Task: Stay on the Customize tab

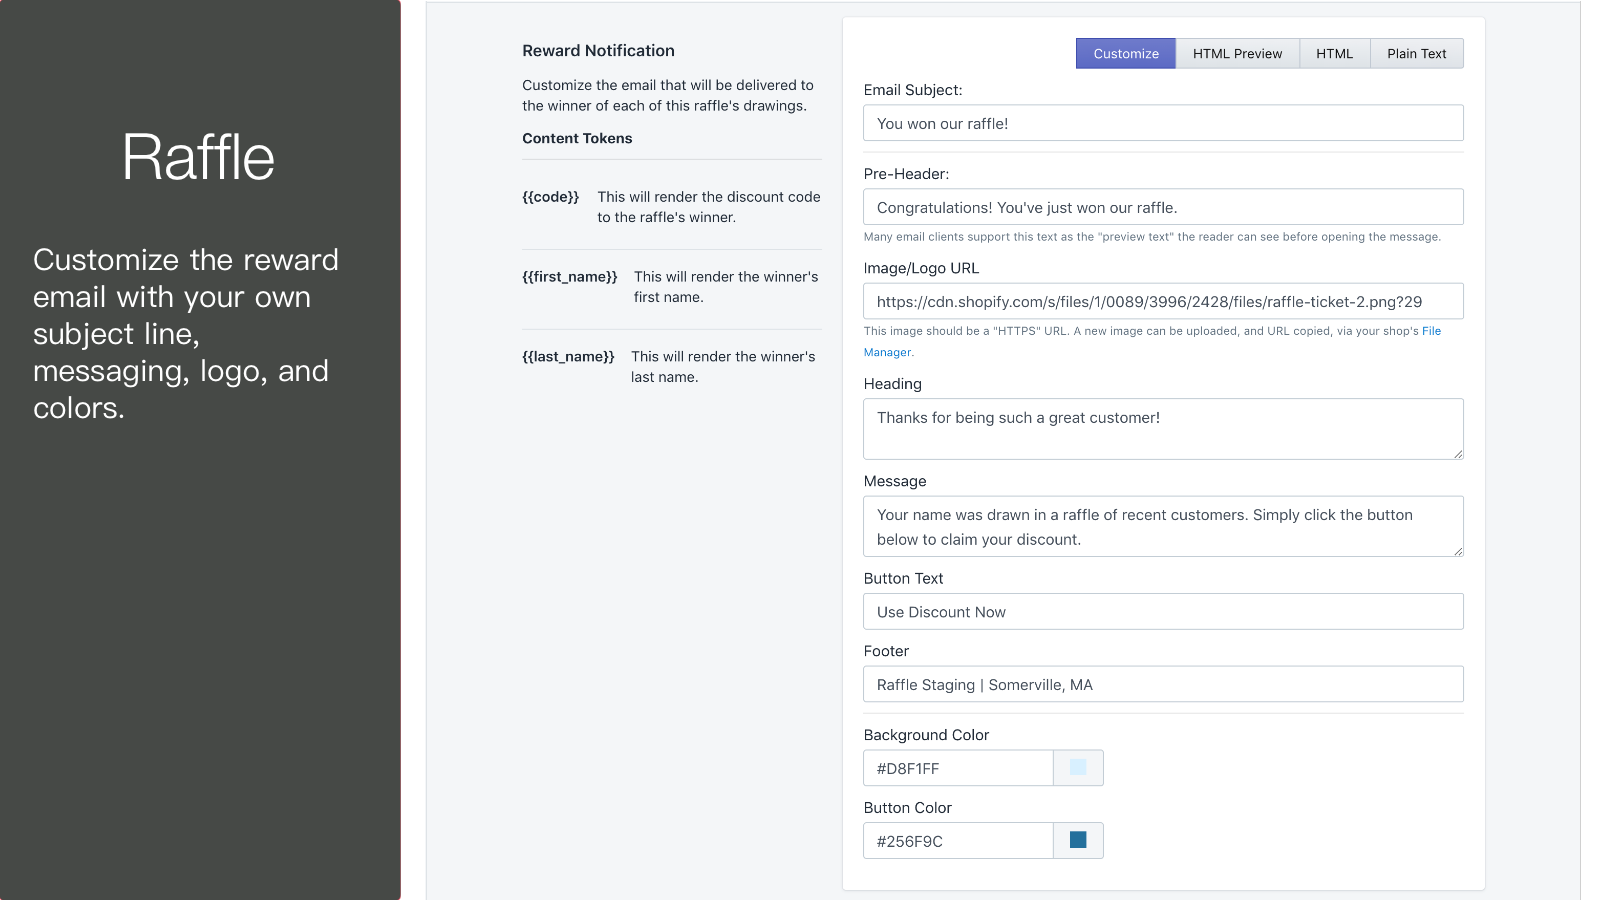Action: point(1125,53)
